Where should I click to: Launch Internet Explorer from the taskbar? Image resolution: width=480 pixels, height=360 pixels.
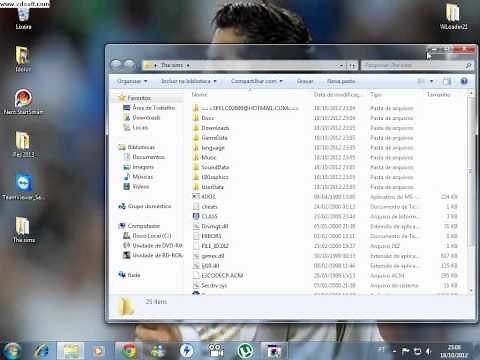(x=41, y=351)
